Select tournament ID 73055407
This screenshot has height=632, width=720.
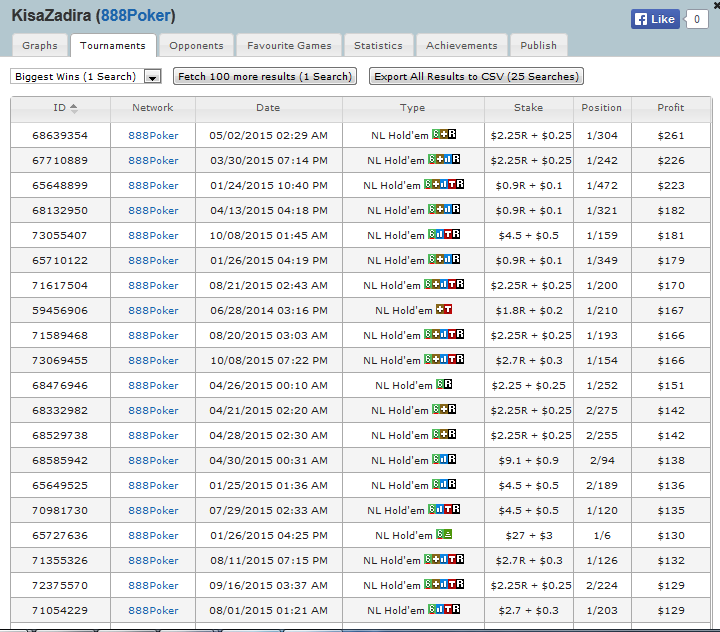60,236
